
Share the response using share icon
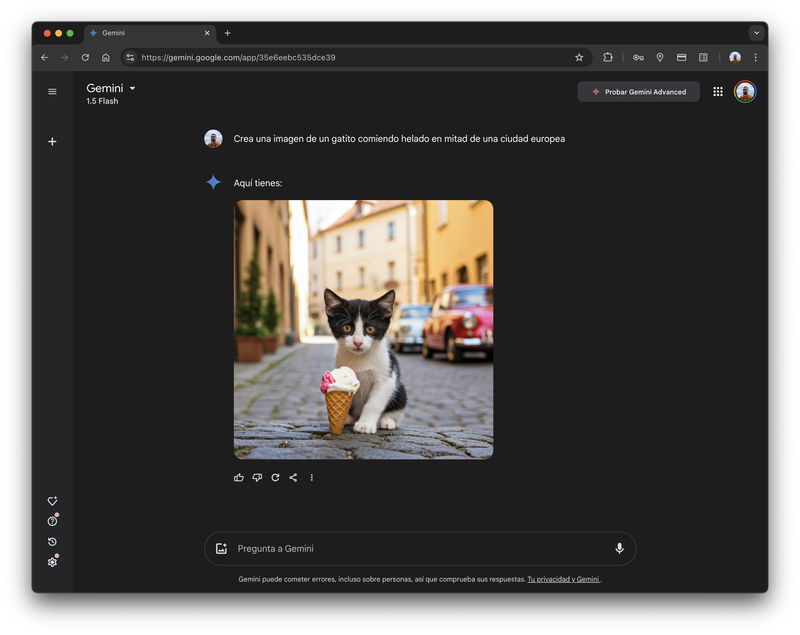coord(293,478)
